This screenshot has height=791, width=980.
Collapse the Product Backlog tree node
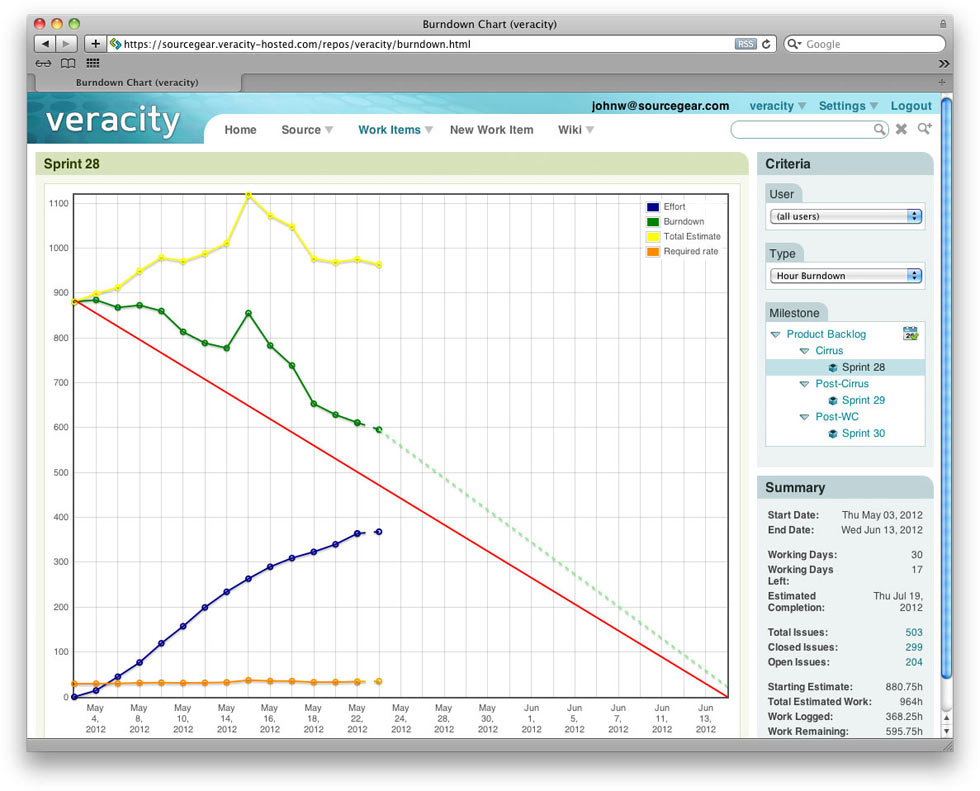(776, 335)
